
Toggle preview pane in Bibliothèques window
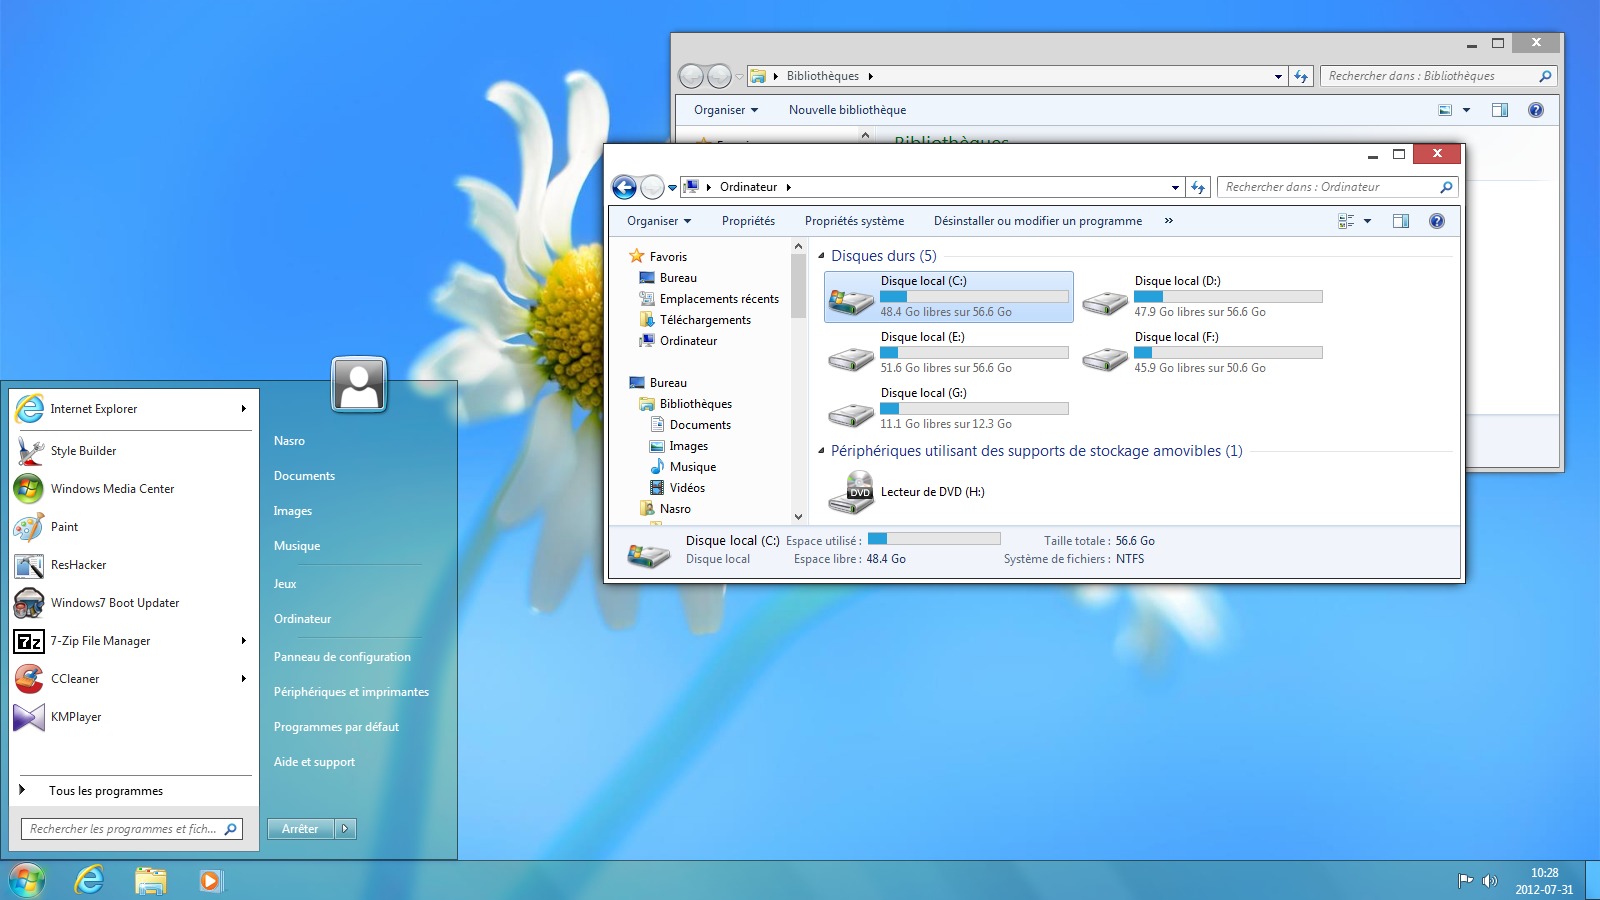(1500, 110)
